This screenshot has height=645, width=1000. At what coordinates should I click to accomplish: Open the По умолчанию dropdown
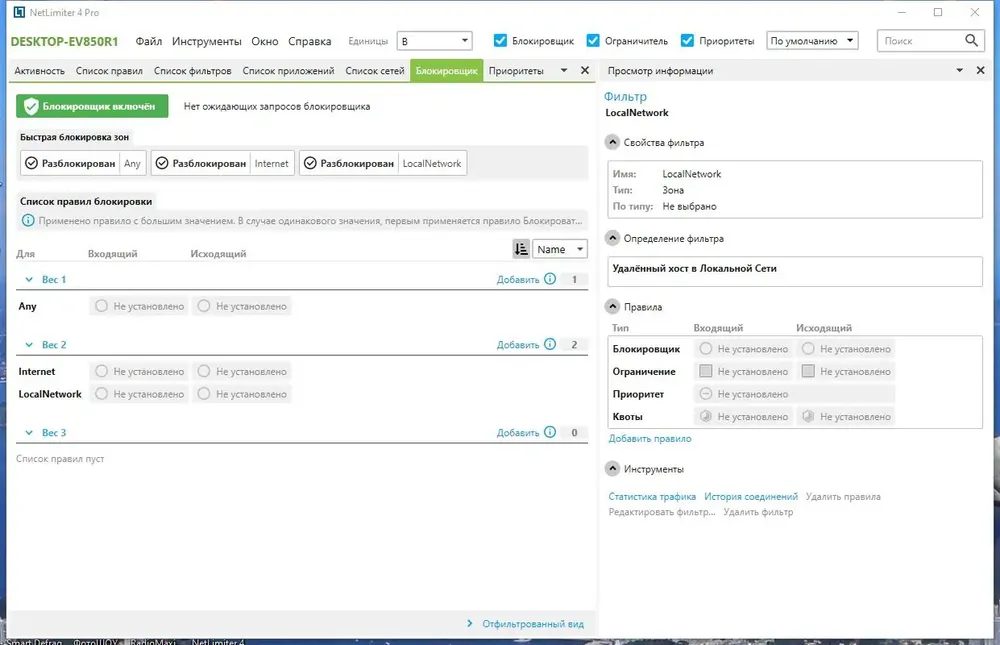812,41
